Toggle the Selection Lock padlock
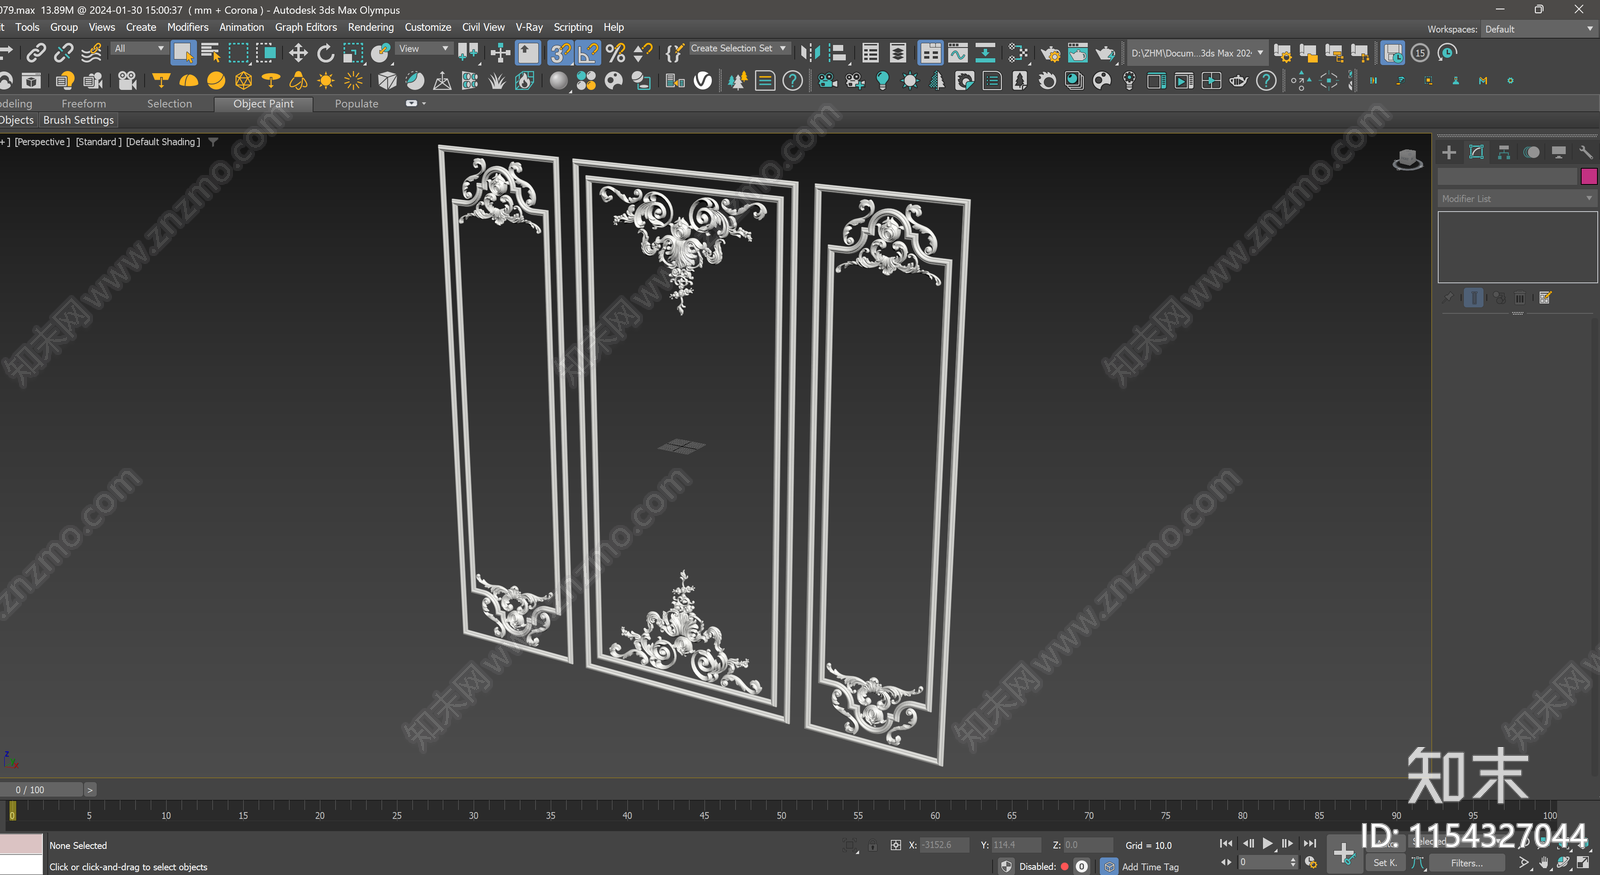 tap(873, 845)
